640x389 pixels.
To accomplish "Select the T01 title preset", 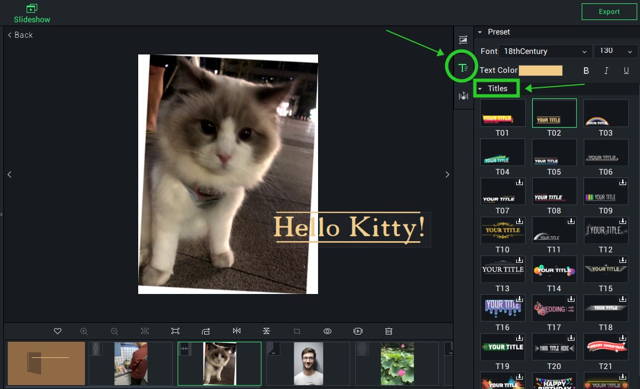I will [x=502, y=113].
